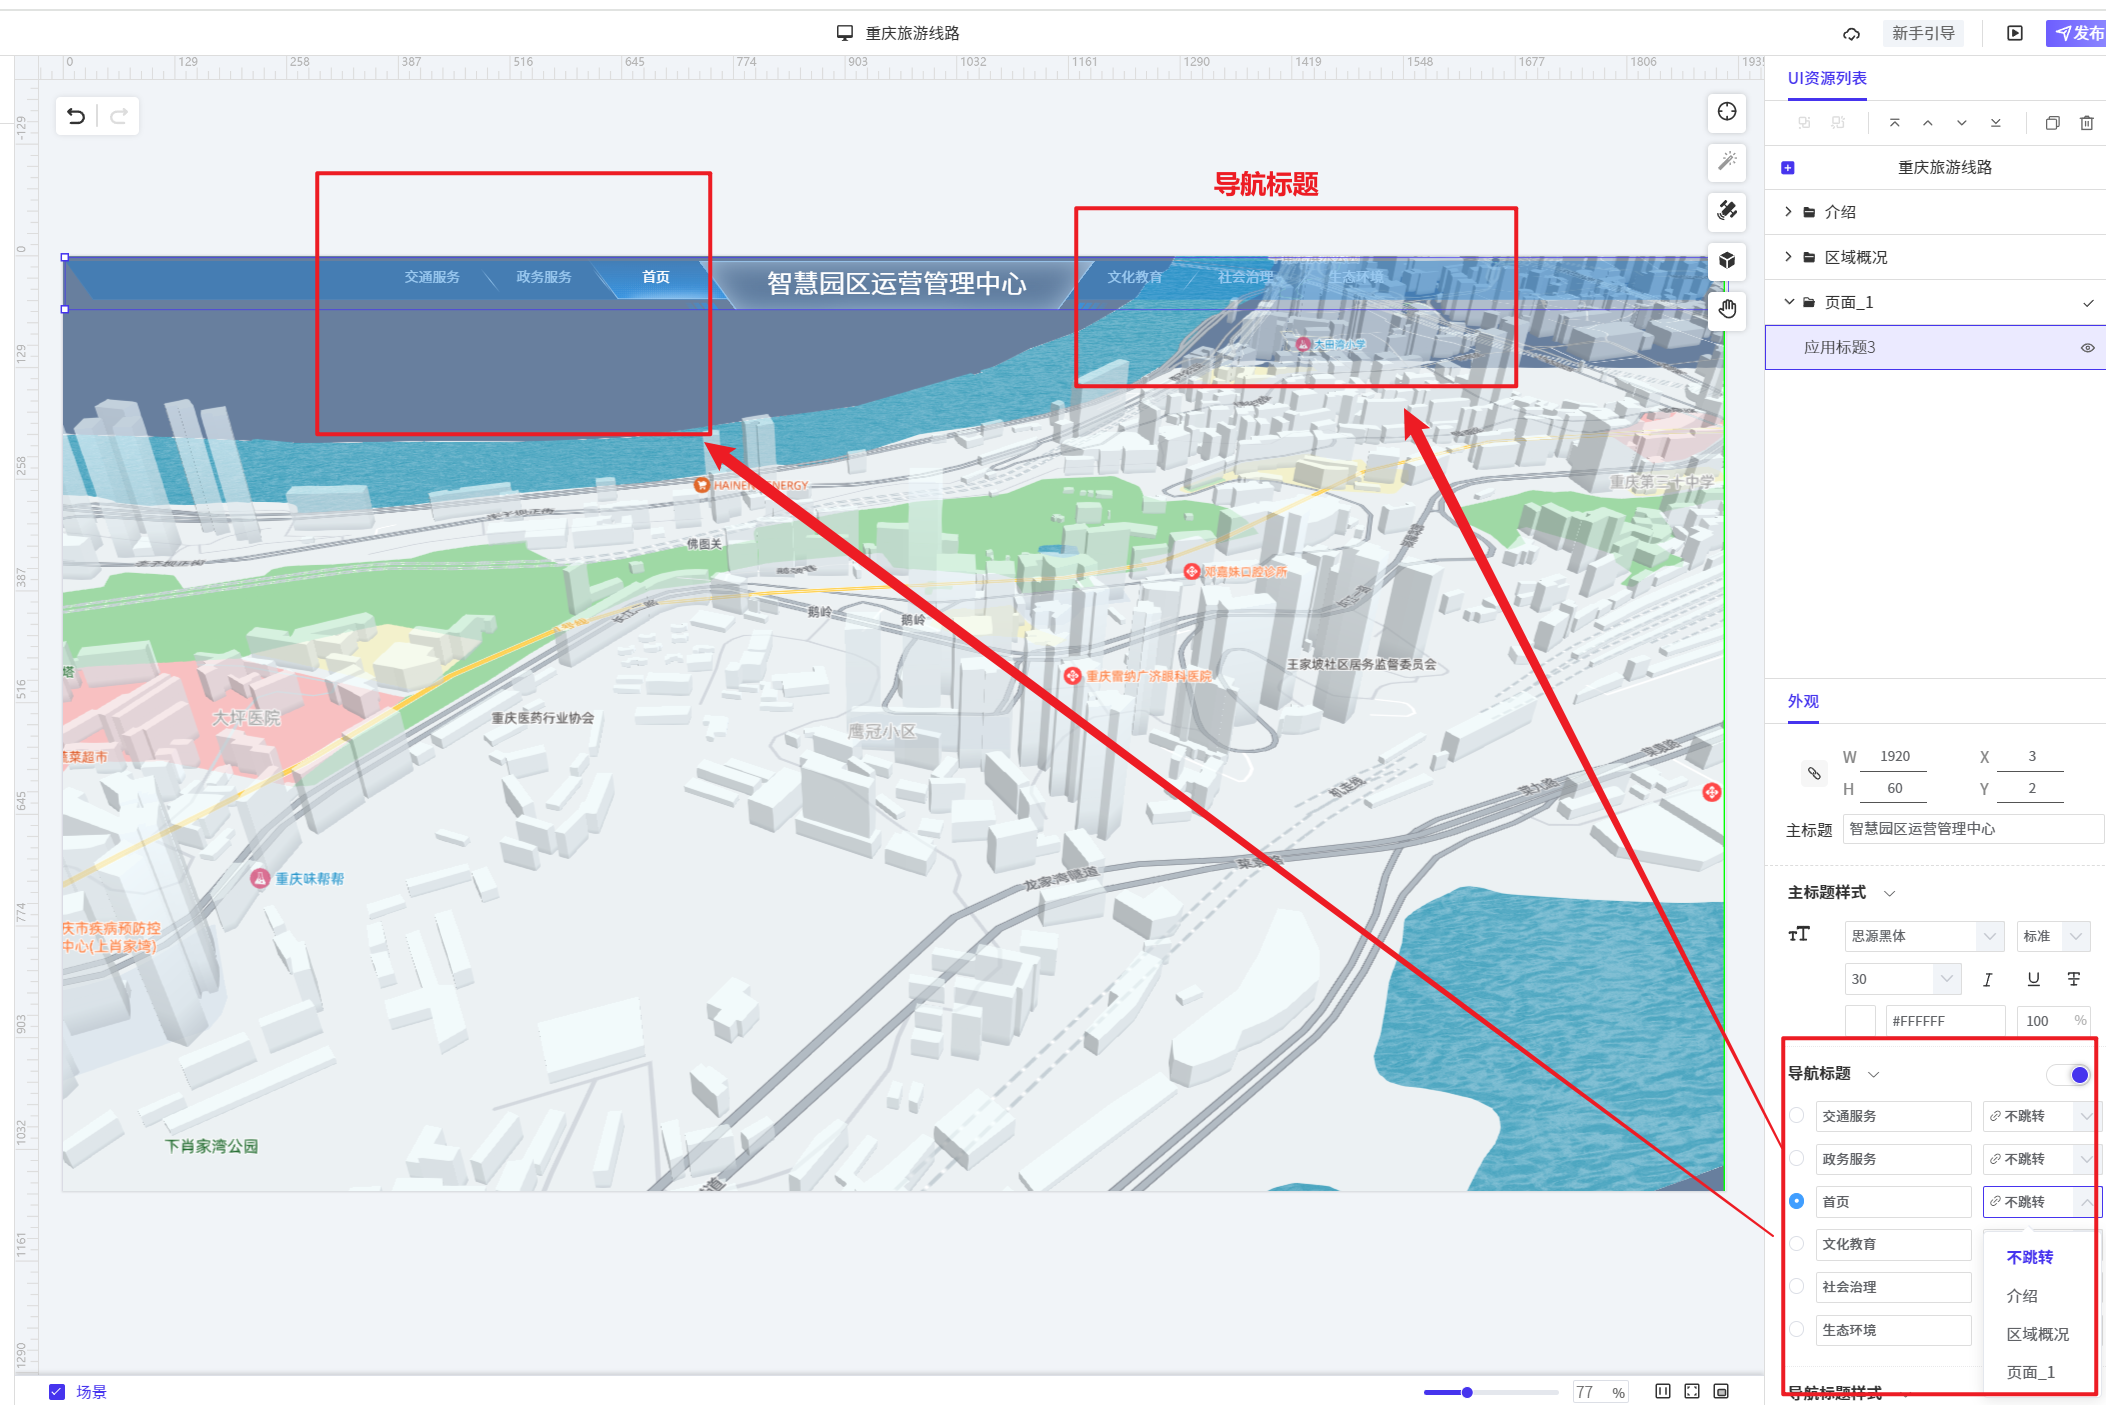Click the fit to screen icon

1692,1391
